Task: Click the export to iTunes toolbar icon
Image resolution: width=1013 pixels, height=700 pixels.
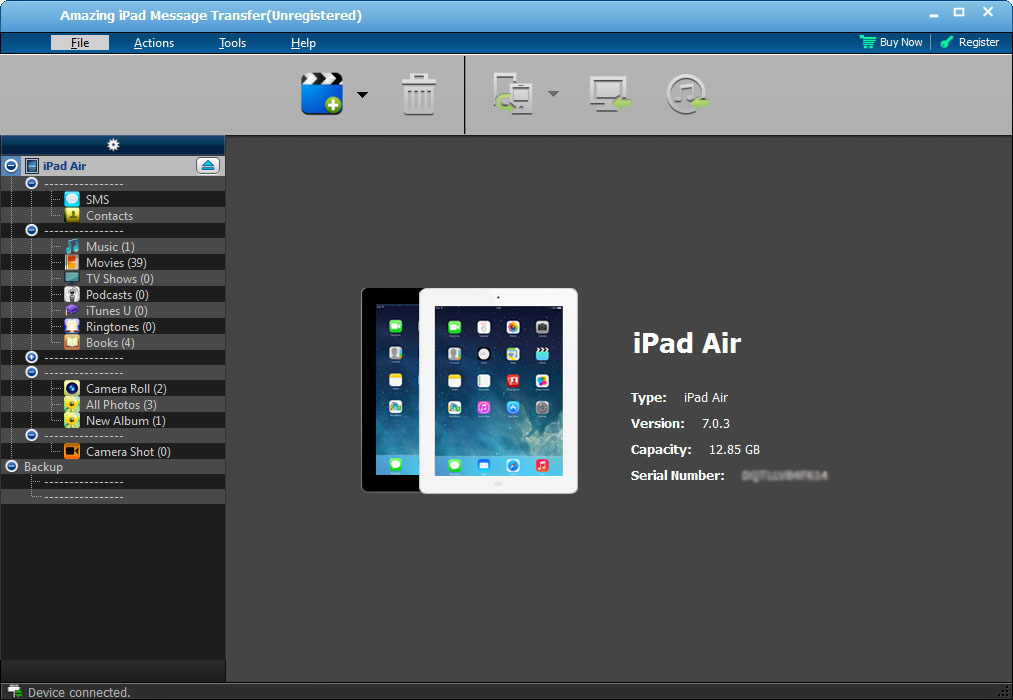Action: pyautogui.click(x=687, y=94)
